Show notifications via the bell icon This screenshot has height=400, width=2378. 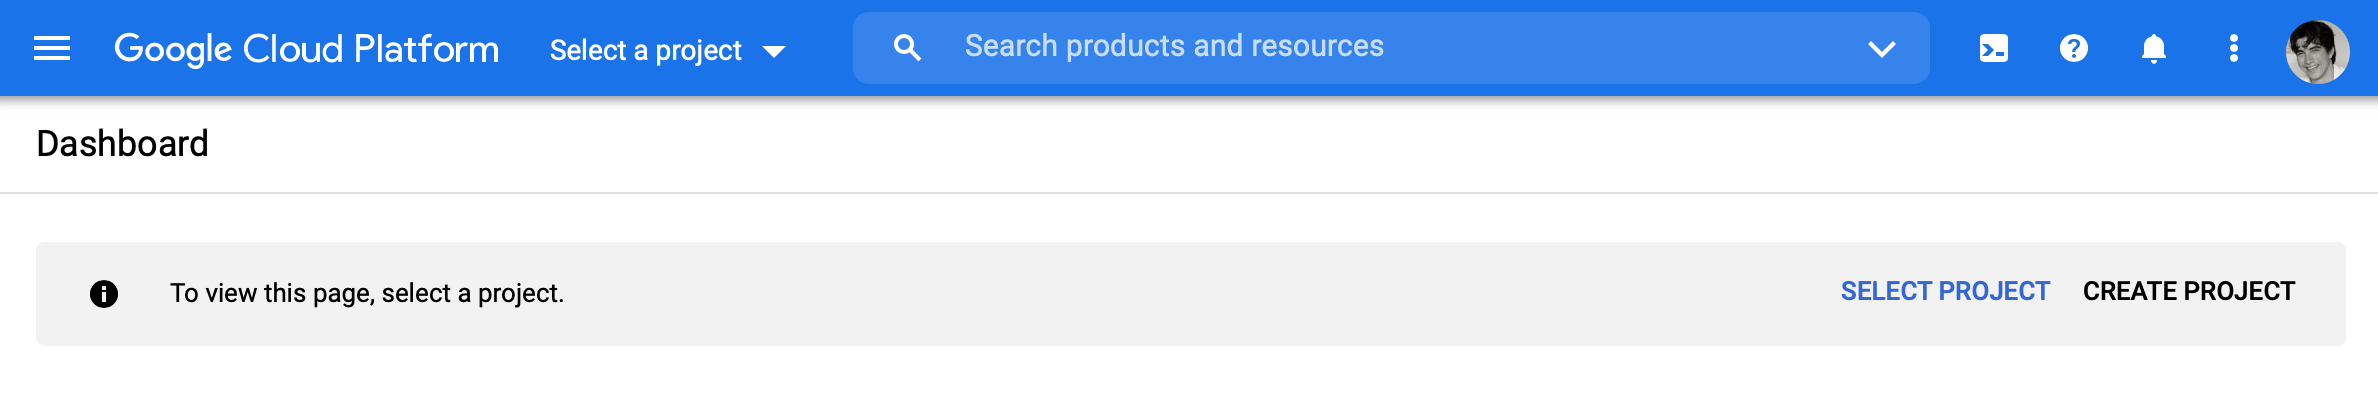tap(2154, 48)
